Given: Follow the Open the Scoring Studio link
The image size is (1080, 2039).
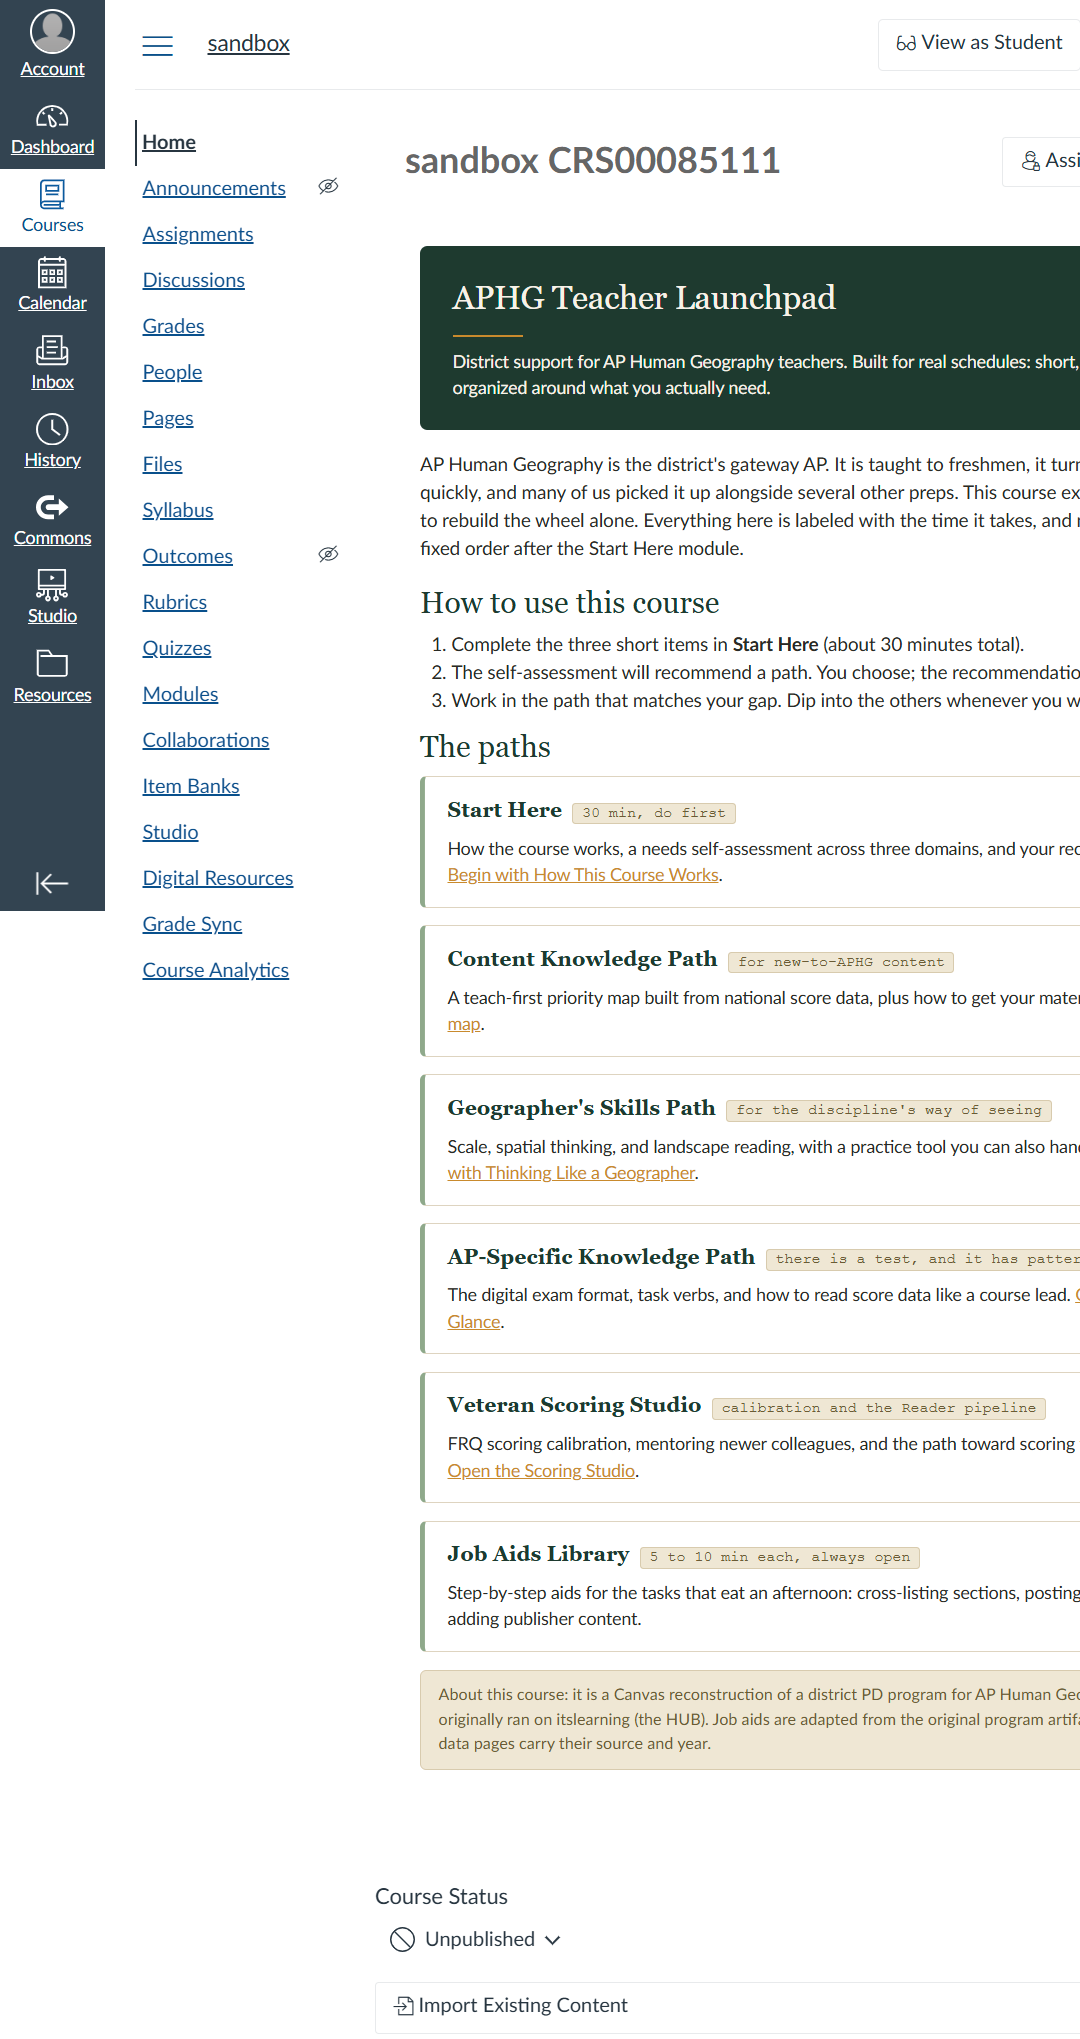Looking at the screenshot, I should (x=541, y=1471).
